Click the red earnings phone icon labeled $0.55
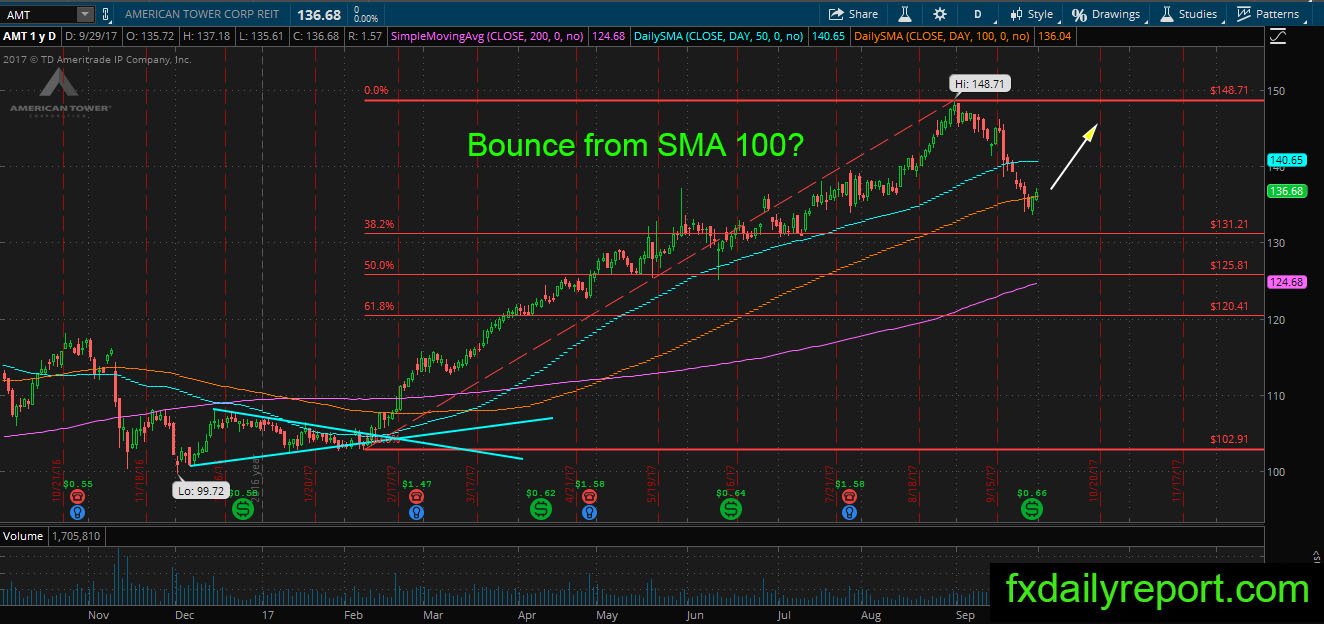 coord(76,496)
